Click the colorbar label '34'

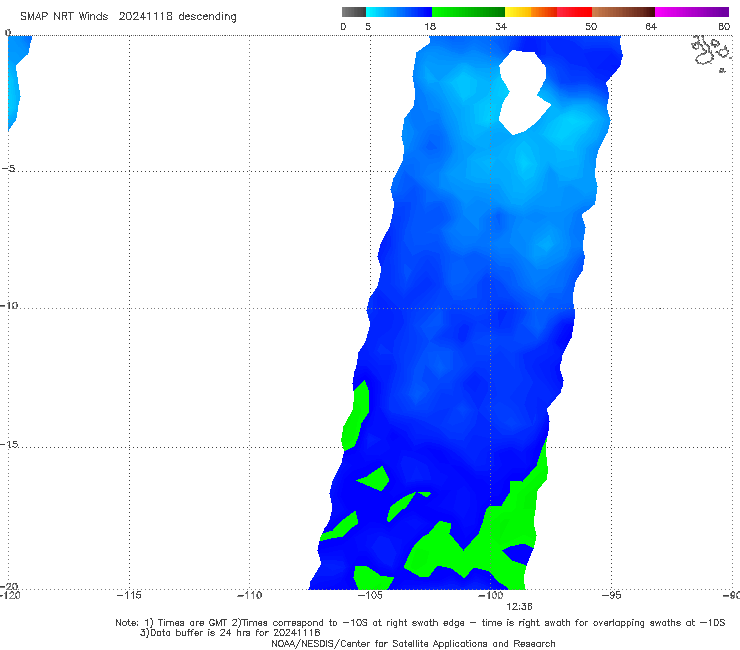point(501,26)
